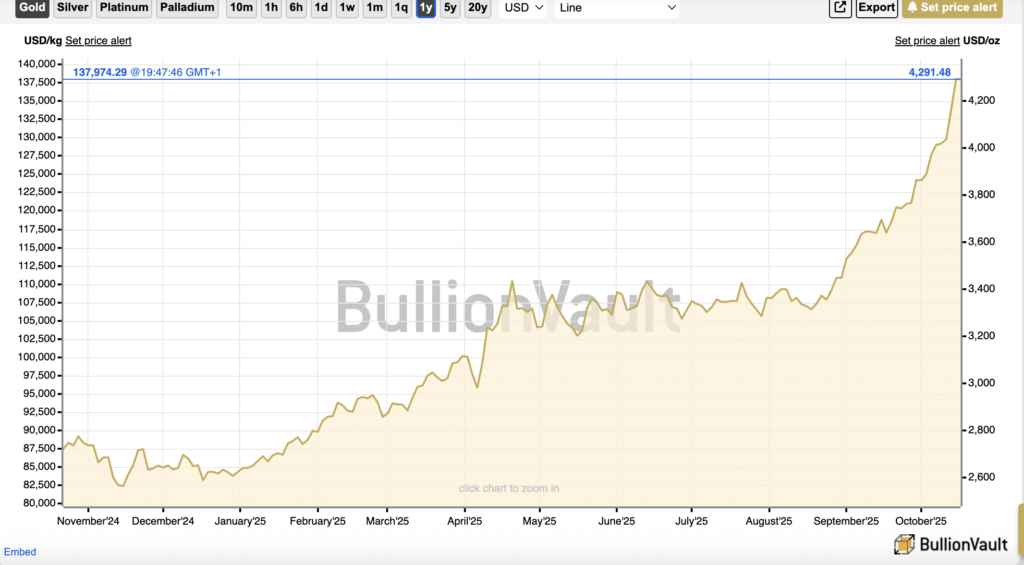Select the 1d time range
The image size is (1024, 565).
321,8
